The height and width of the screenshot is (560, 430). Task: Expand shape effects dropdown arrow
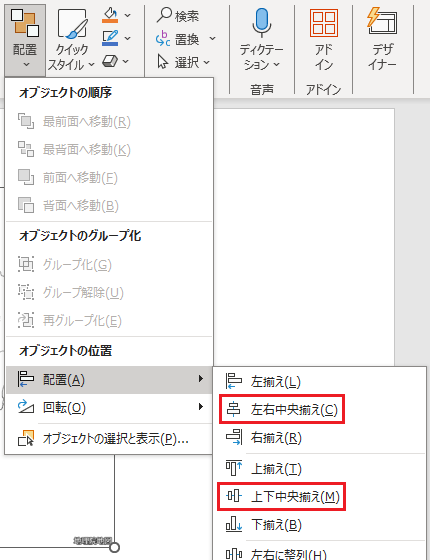(126, 61)
